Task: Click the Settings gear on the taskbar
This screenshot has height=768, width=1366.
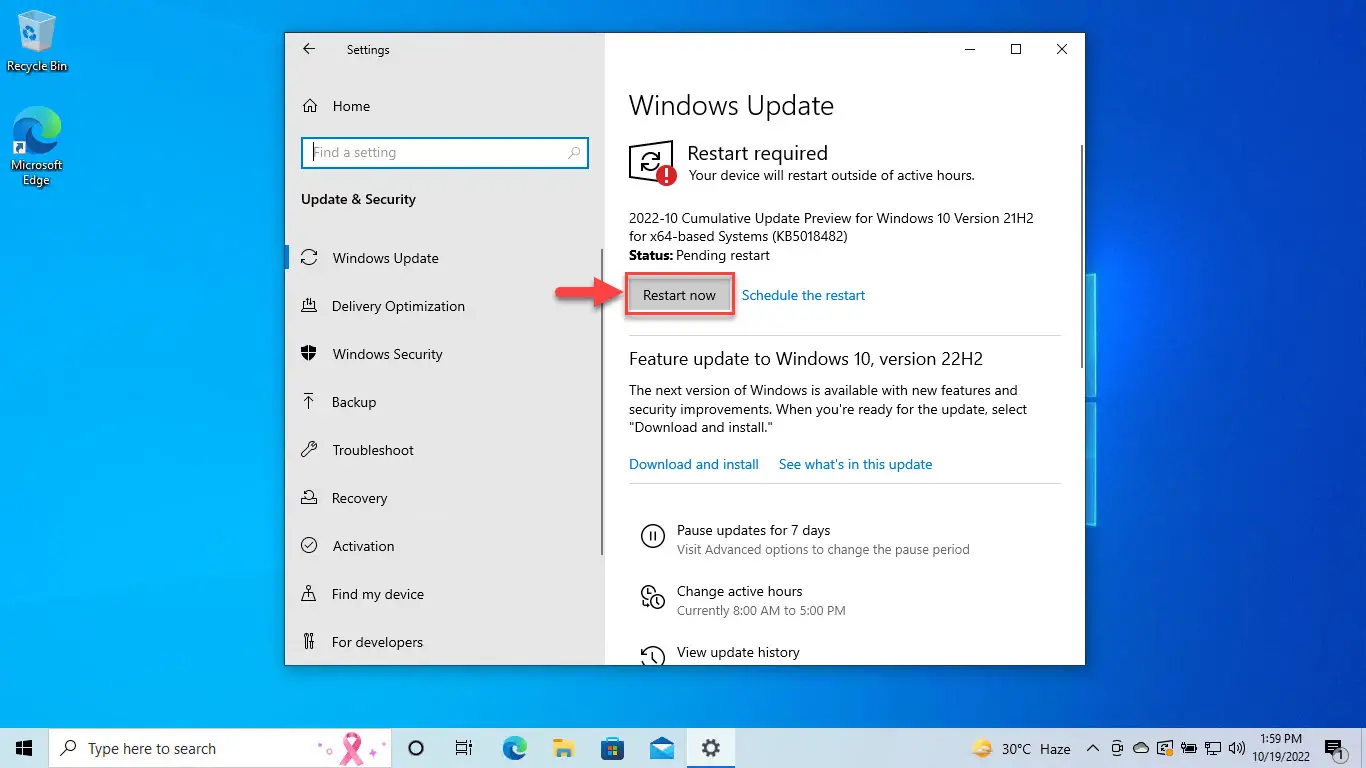Action: (x=710, y=748)
